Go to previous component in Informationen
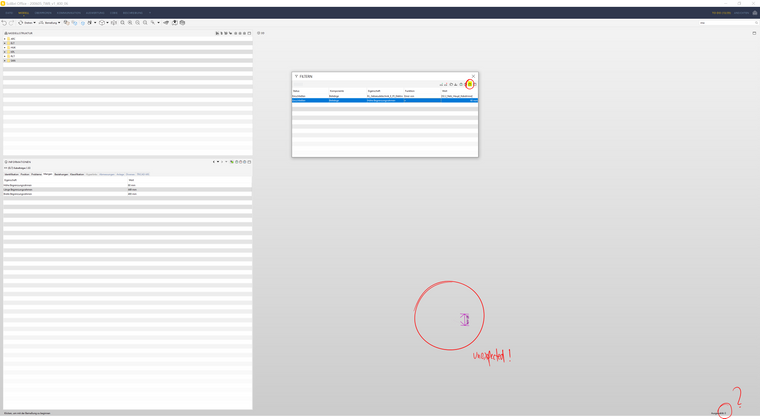760x419 pixels. tap(214, 162)
